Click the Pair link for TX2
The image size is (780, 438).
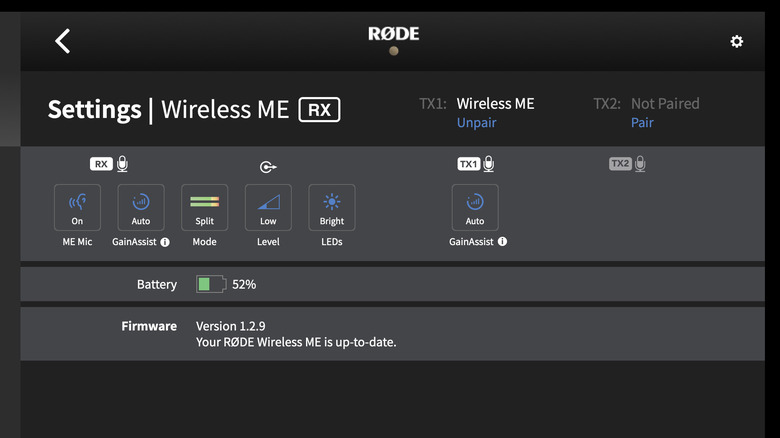(x=642, y=123)
